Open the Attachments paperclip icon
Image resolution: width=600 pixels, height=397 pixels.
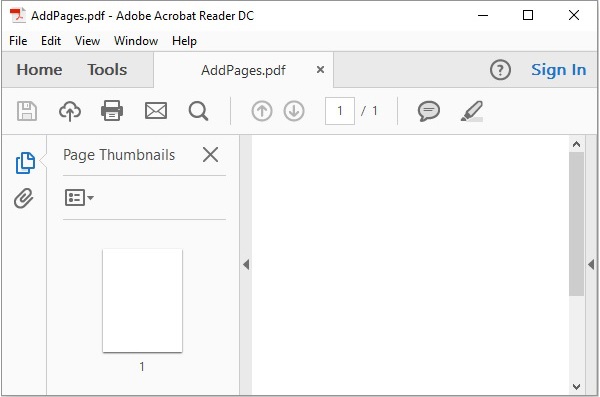coord(24,198)
